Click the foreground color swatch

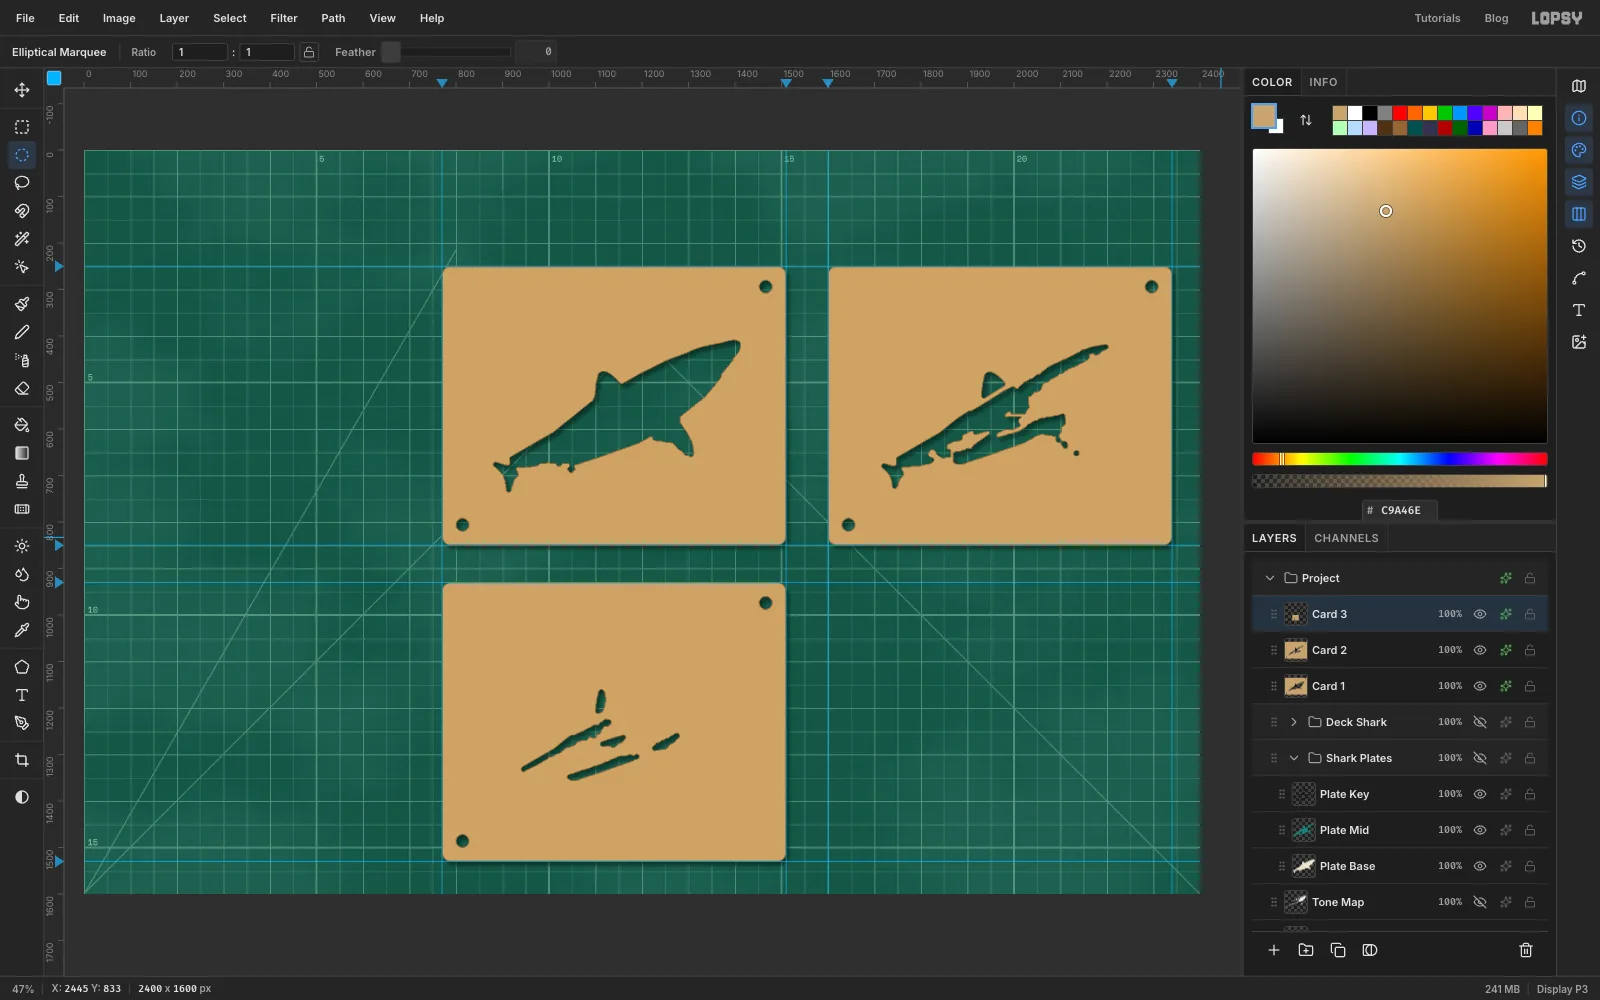point(1264,116)
